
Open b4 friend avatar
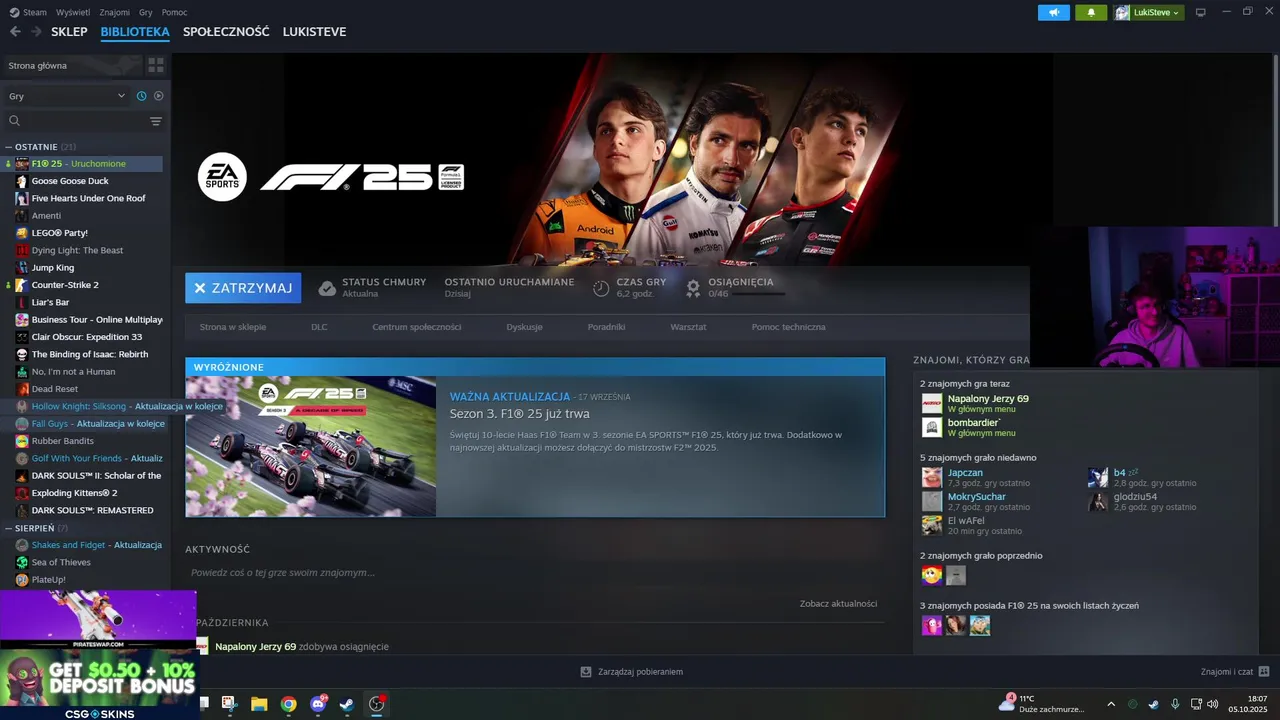(1098, 477)
